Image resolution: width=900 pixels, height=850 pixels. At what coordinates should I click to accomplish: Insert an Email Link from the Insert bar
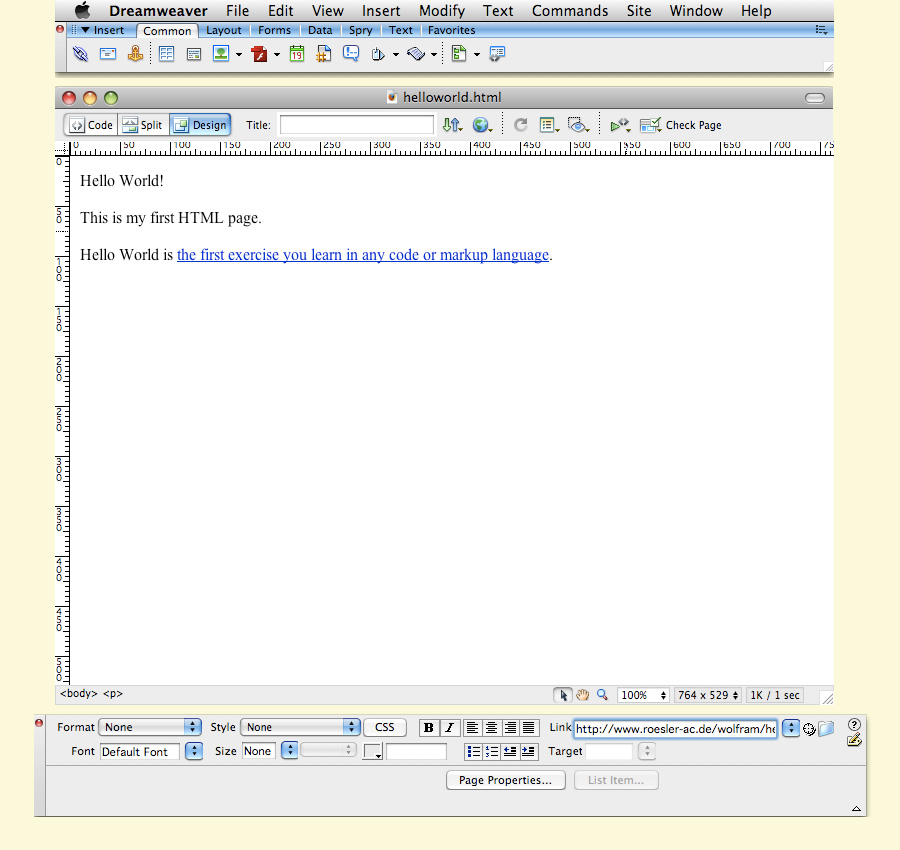(x=107, y=54)
